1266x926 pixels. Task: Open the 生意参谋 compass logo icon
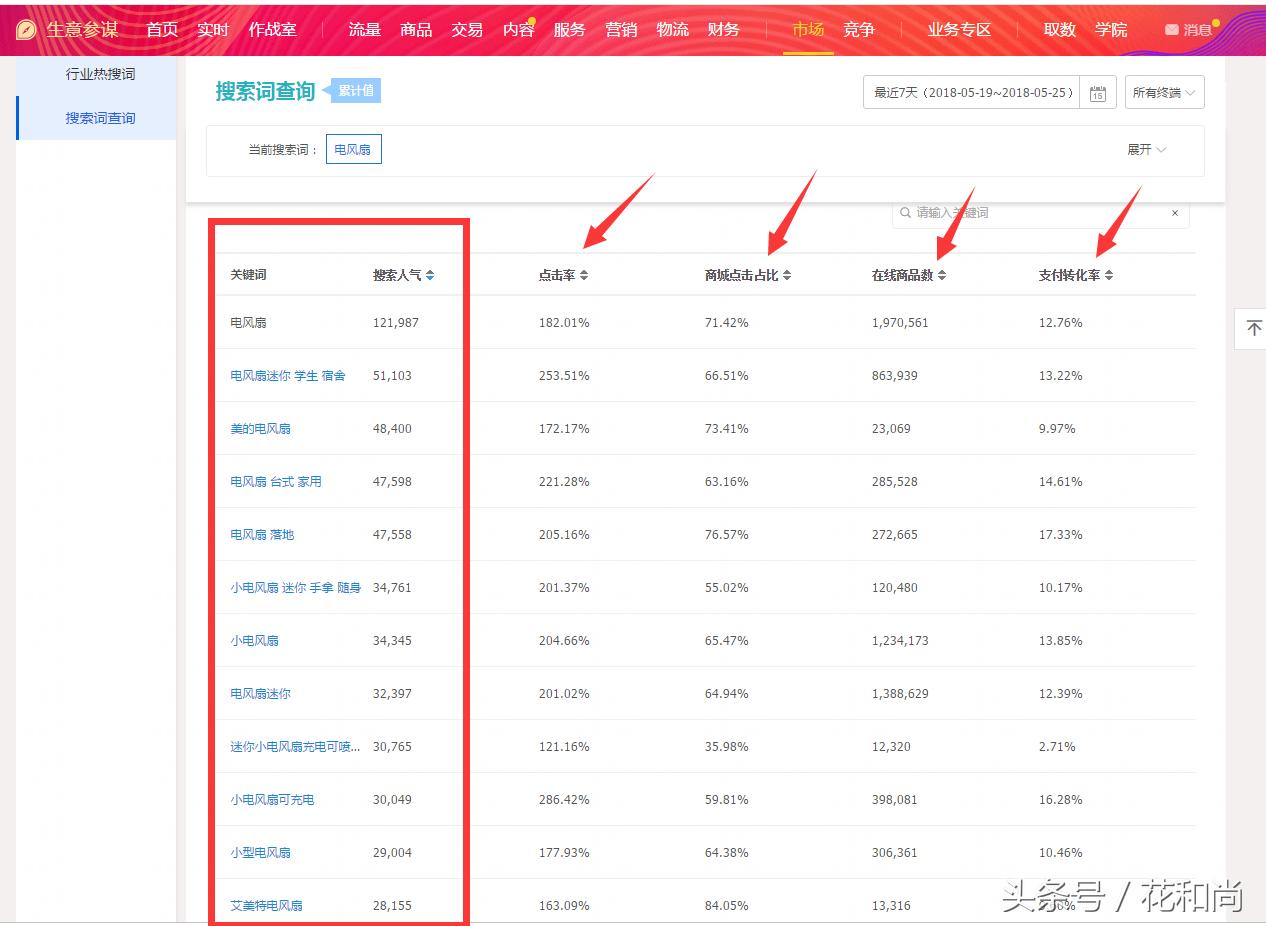pos(25,28)
